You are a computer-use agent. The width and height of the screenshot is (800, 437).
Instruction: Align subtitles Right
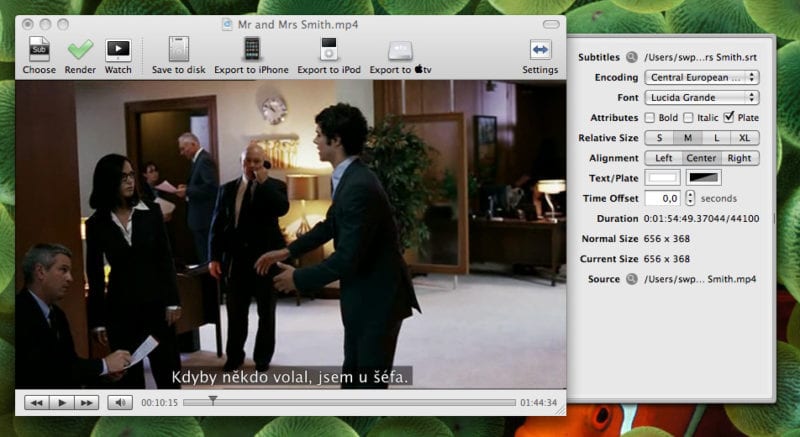click(740, 158)
